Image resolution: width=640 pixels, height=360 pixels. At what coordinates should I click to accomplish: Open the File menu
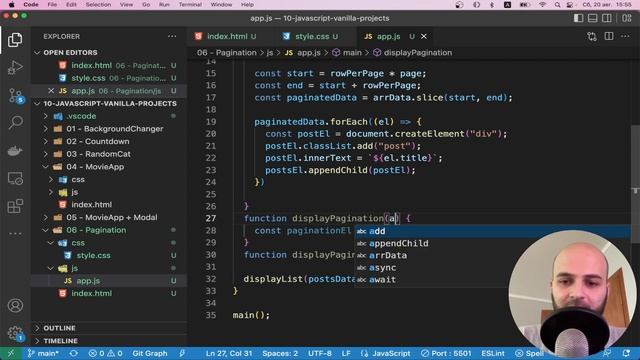pyautogui.click(x=52, y=4)
